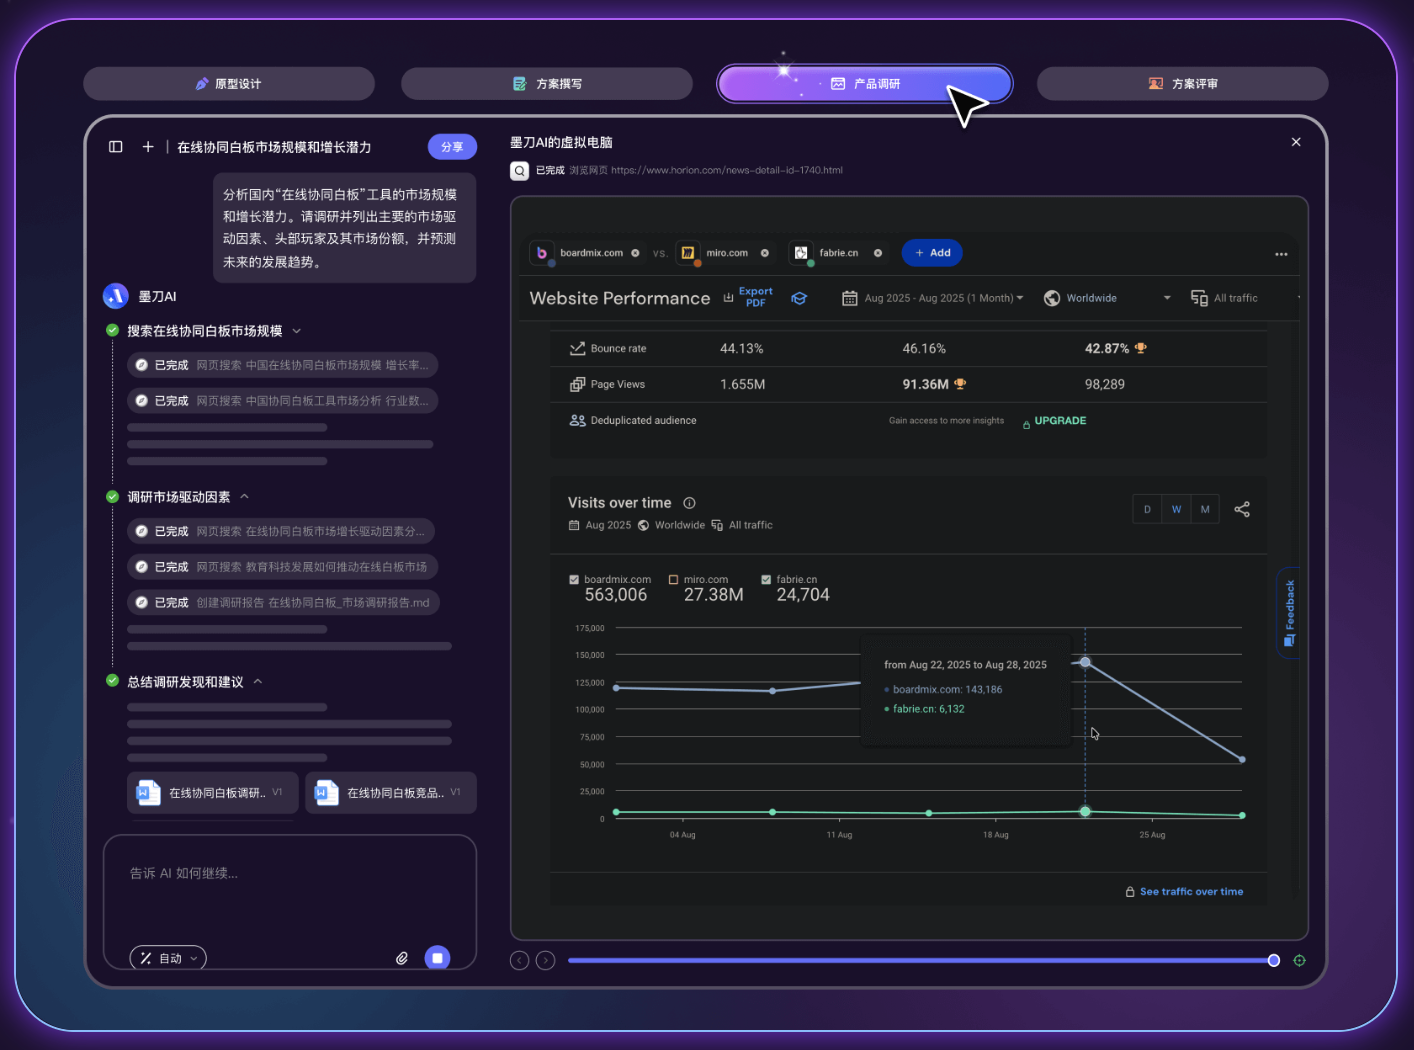Click the locate target icon beside slider
The image size is (1414, 1050).
[x=1299, y=961]
